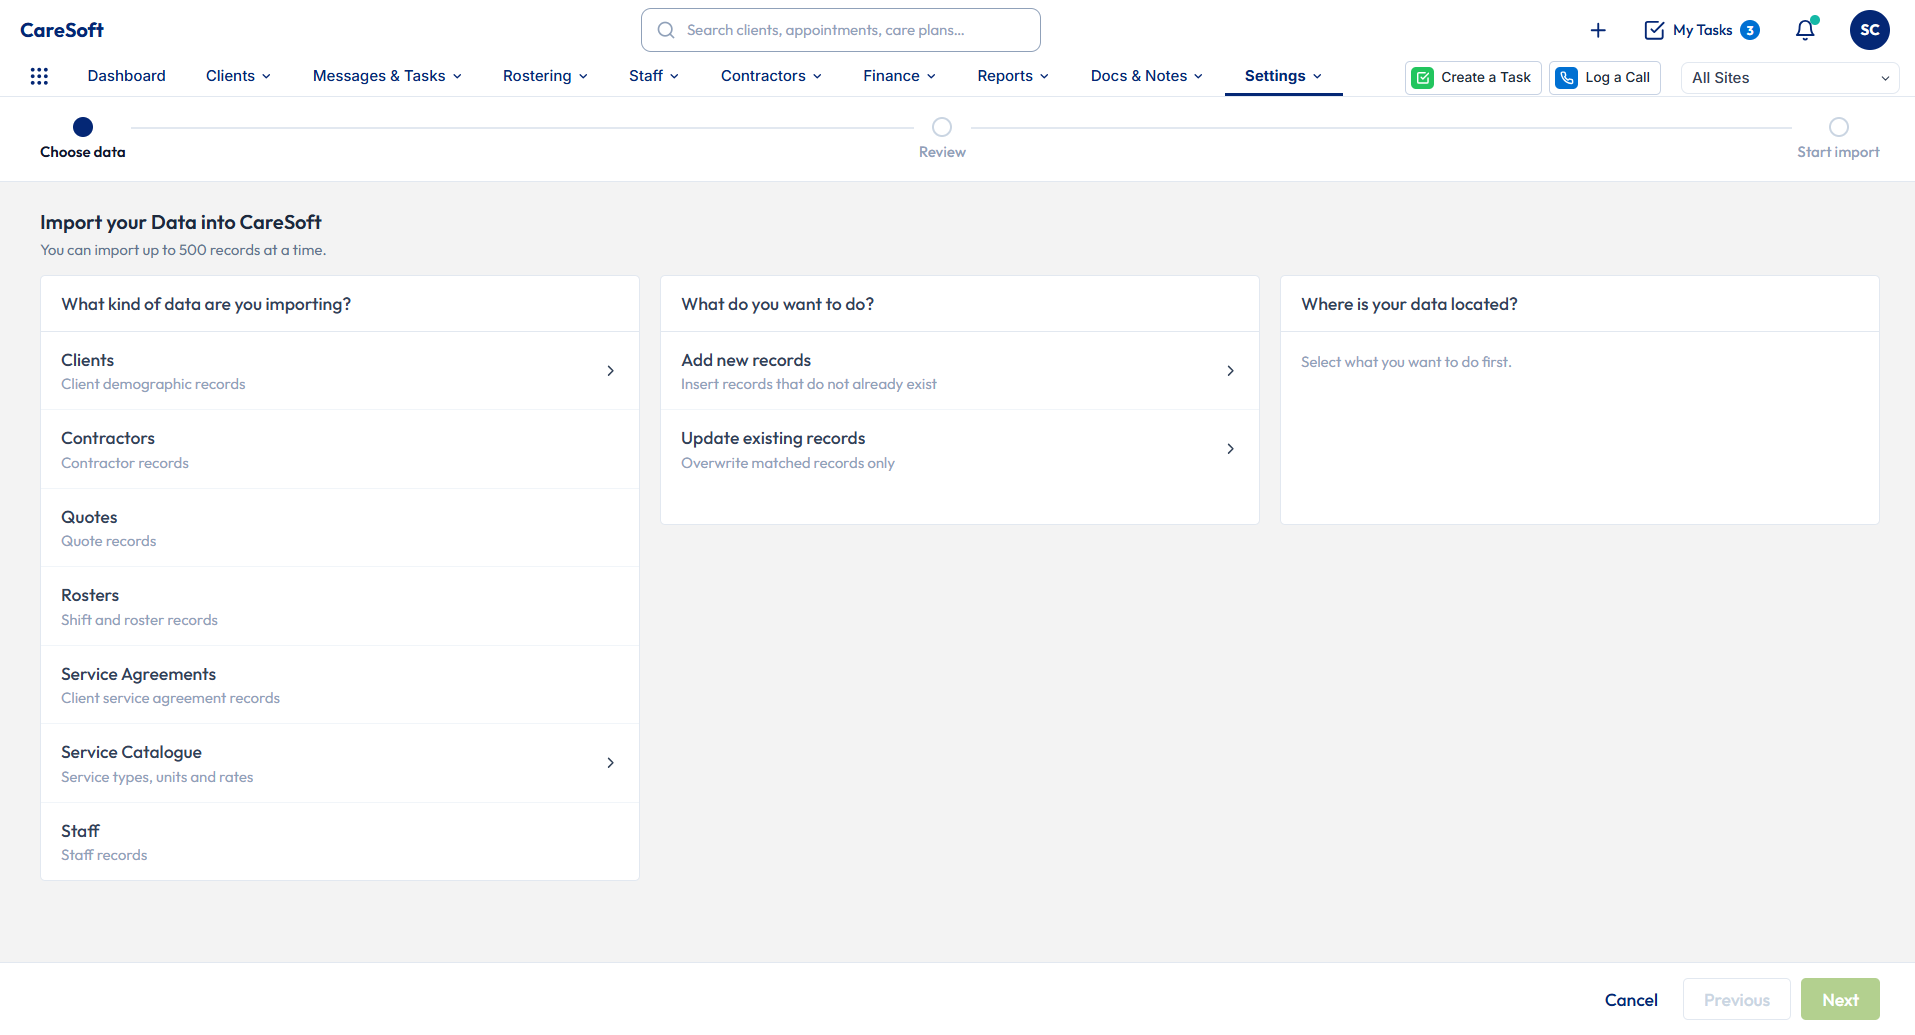The image size is (1915, 1035).
Task: Open the Settings menu
Action: tap(1283, 76)
